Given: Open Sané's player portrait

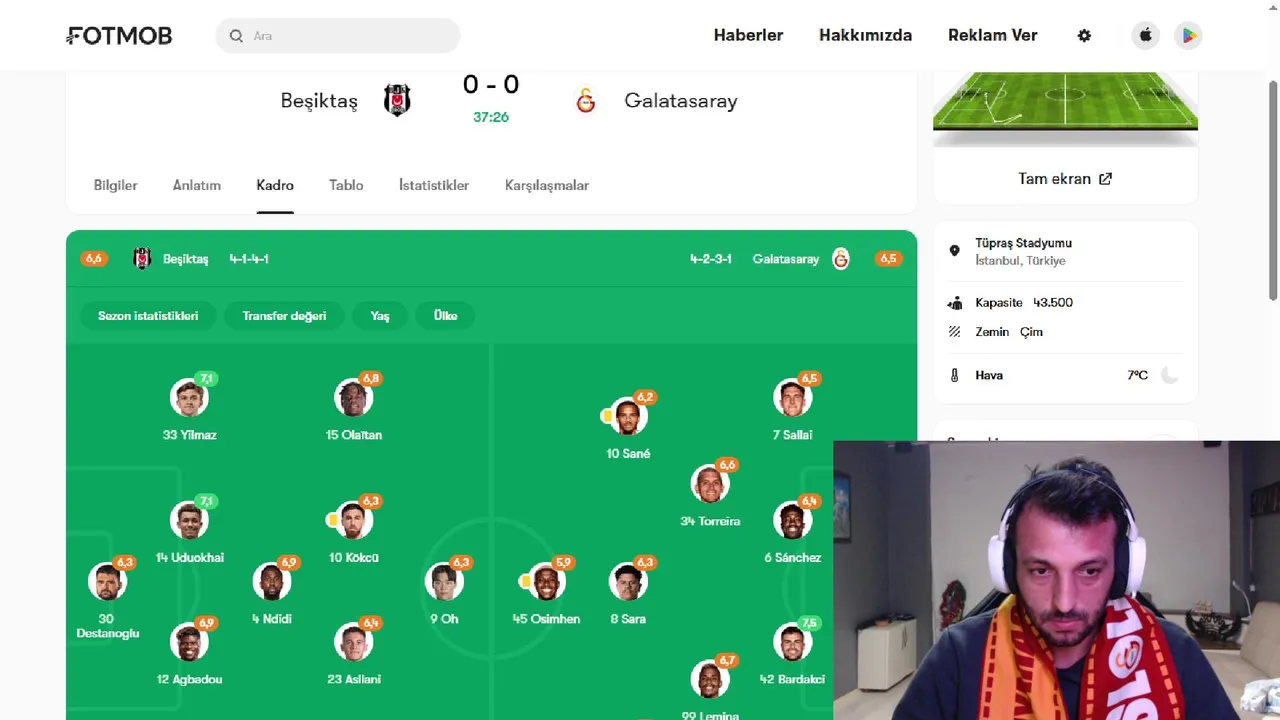Looking at the screenshot, I should (x=628, y=416).
